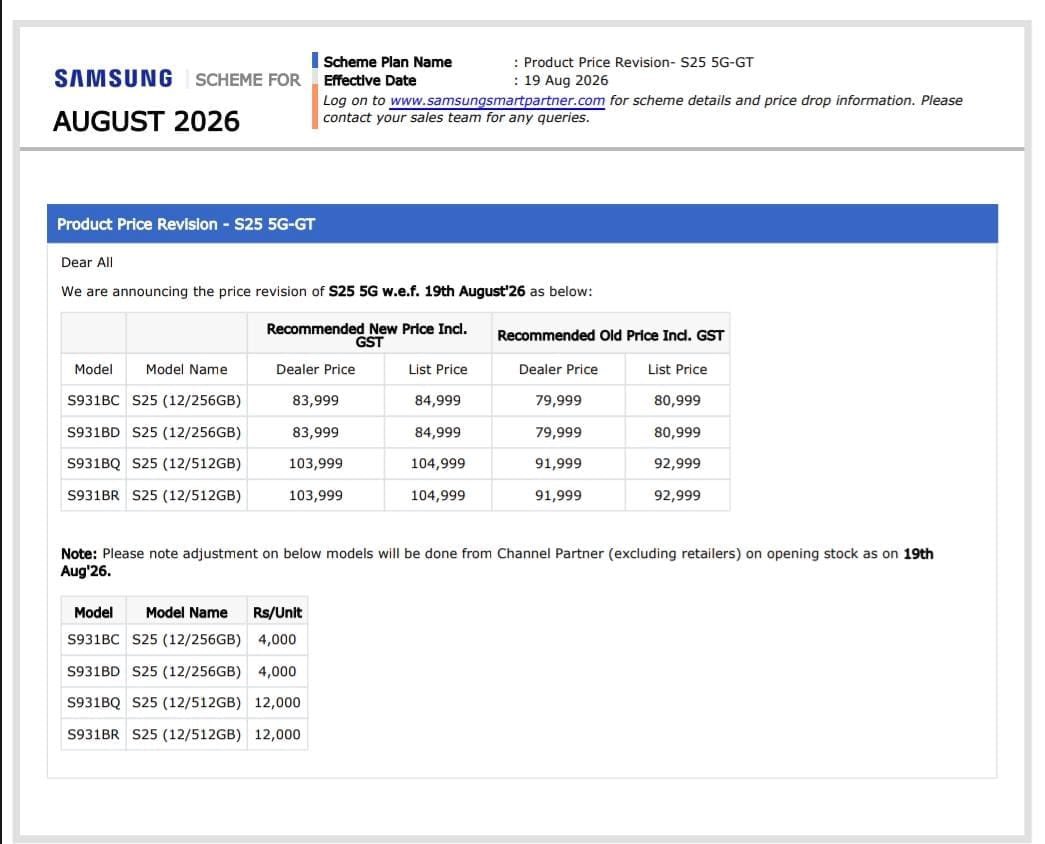
Task: Select new list price 104,999 for S931BQ
Action: (438, 463)
